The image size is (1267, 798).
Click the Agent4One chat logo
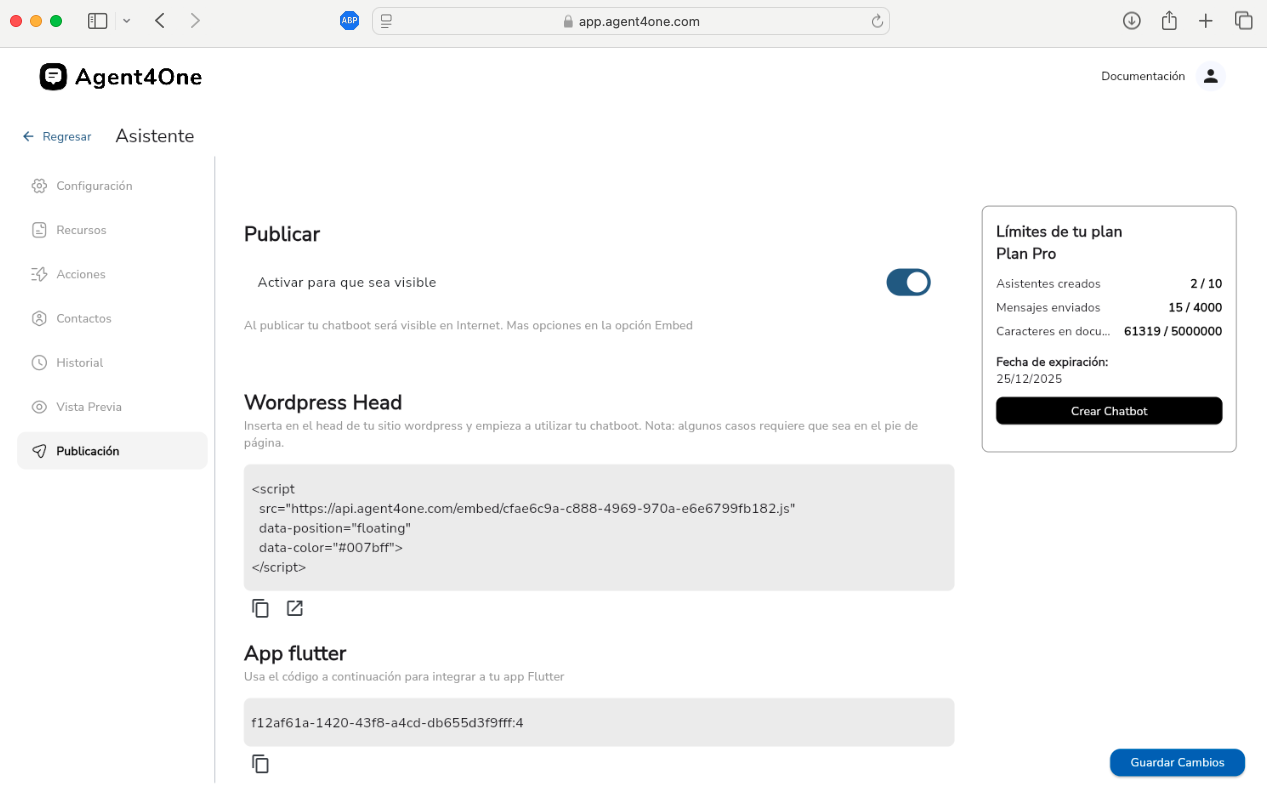53,77
